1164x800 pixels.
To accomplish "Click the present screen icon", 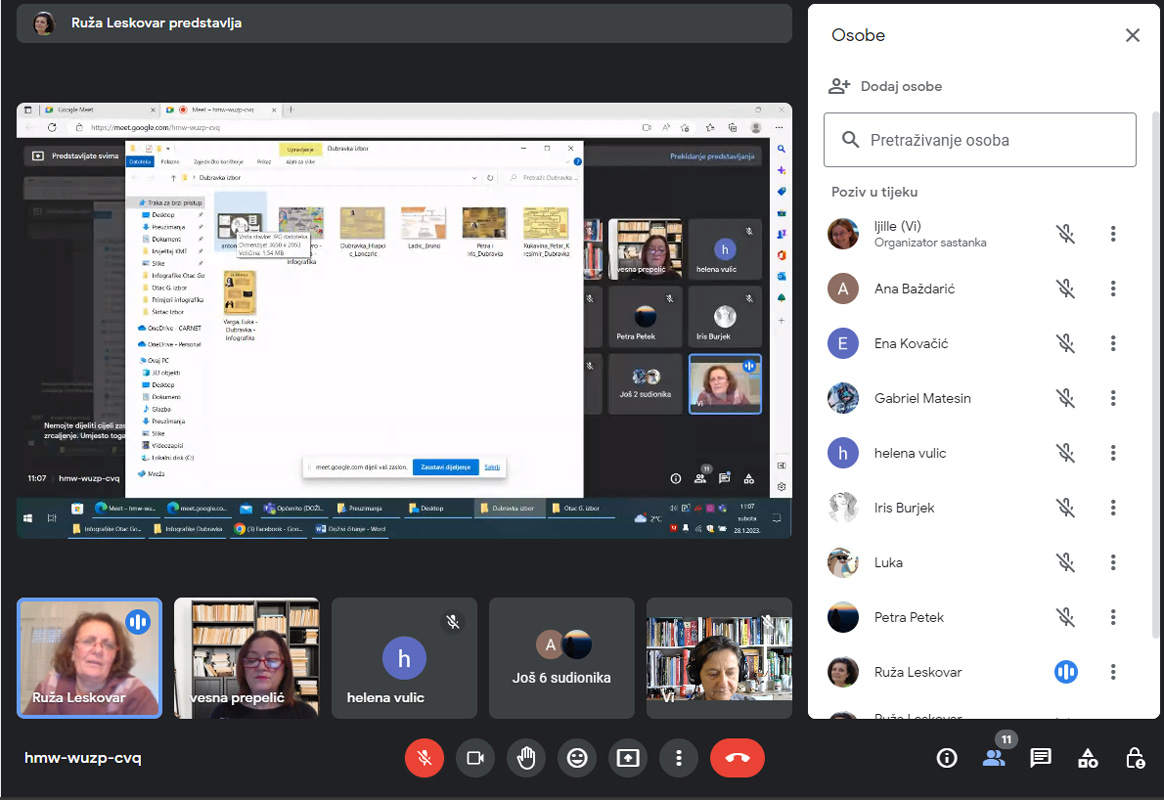I will coord(628,758).
